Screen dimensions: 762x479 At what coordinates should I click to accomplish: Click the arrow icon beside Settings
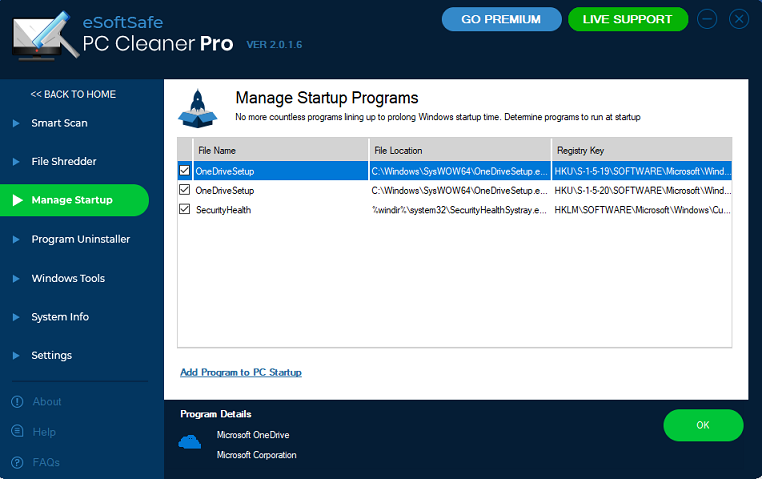[16, 356]
